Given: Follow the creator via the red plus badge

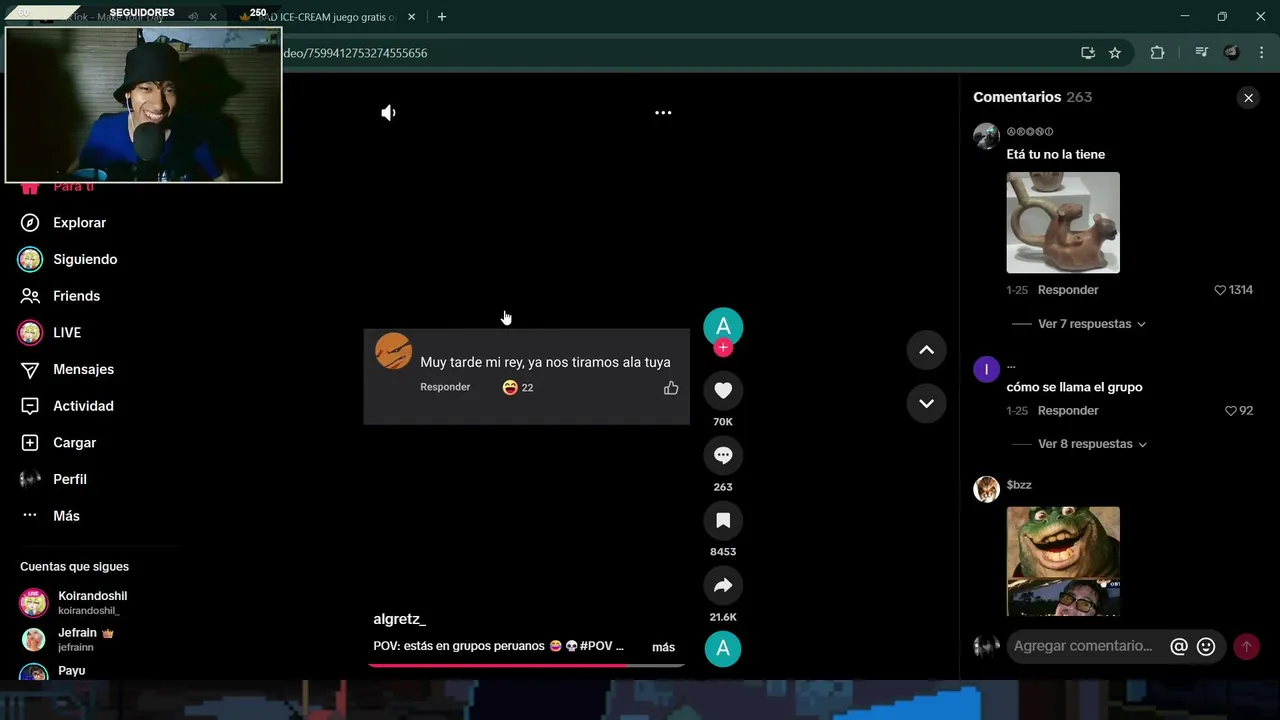Looking at the screenshot, I should click(x=723, y=348).
